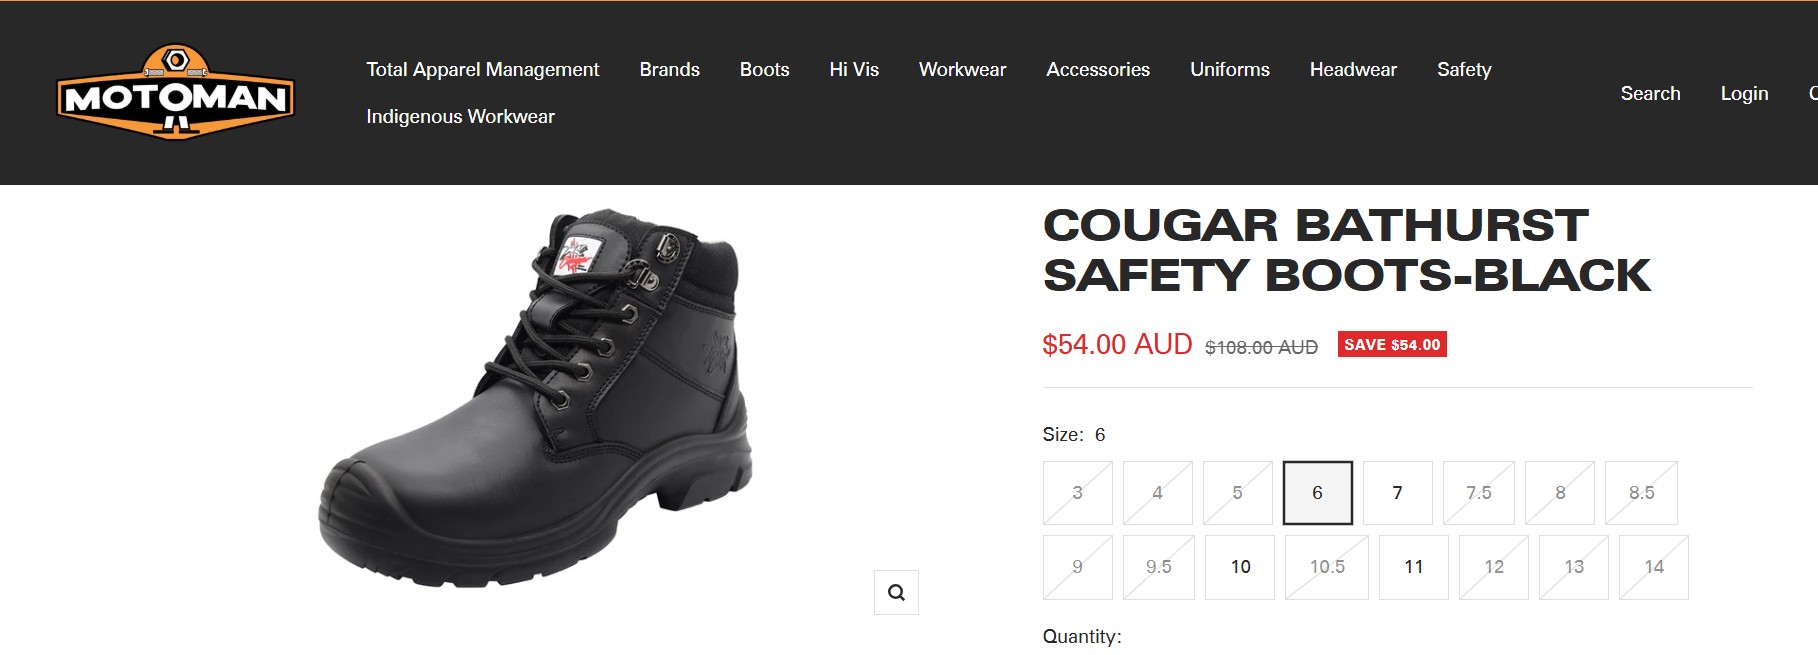Open the Safety menu
1818x655 pixels.
[1464, 69]
